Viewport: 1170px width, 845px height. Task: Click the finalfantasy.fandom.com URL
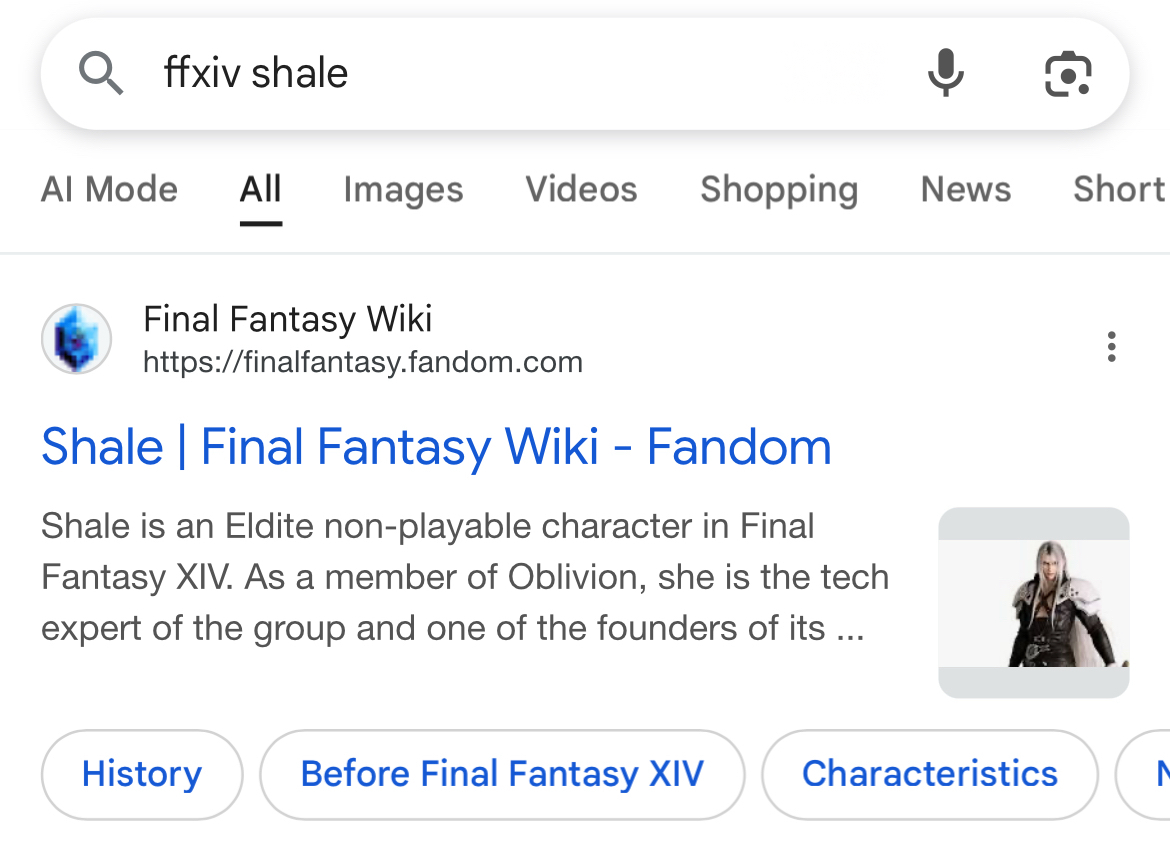[x=362, y=362]
